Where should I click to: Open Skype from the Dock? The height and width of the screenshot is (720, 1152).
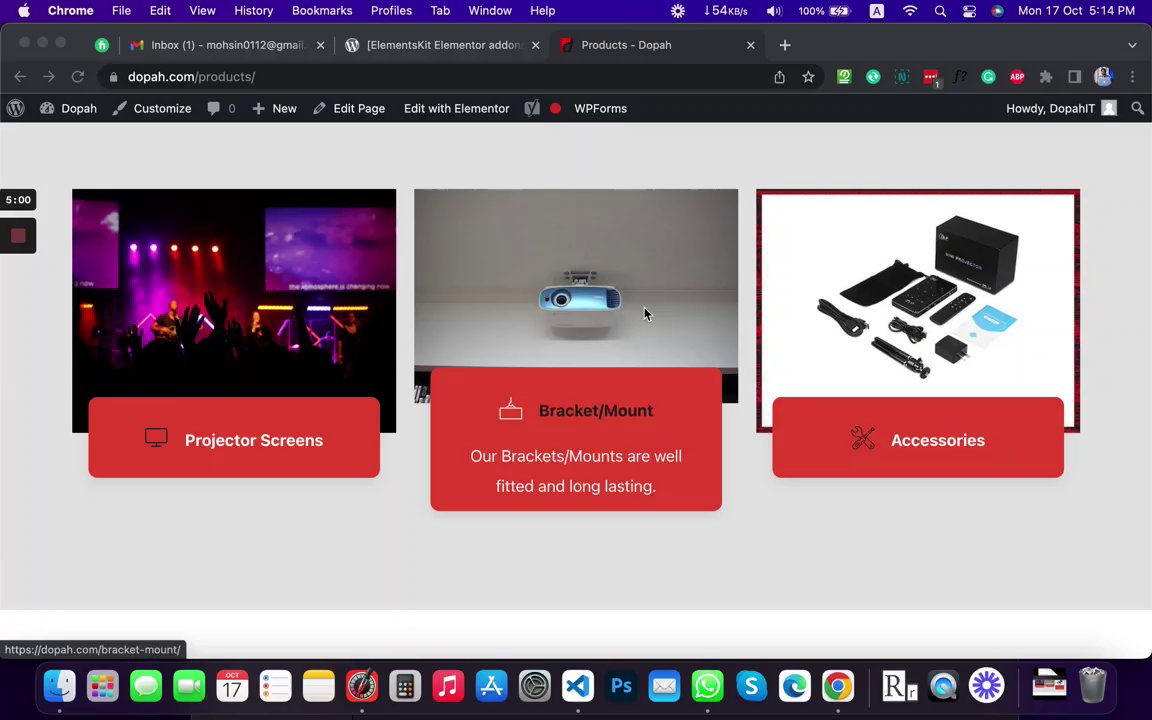pyautogui.click(x=751, y=686)
